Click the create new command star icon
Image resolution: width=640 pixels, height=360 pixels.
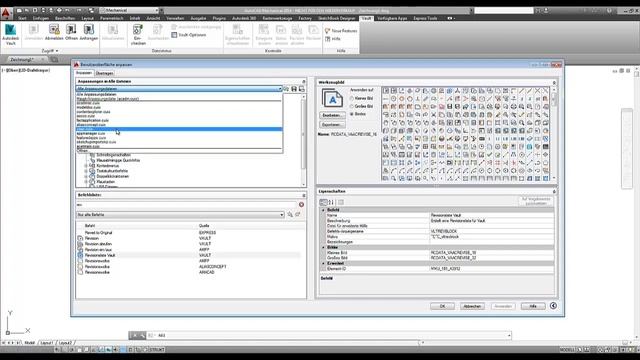[x=298, y=214]
